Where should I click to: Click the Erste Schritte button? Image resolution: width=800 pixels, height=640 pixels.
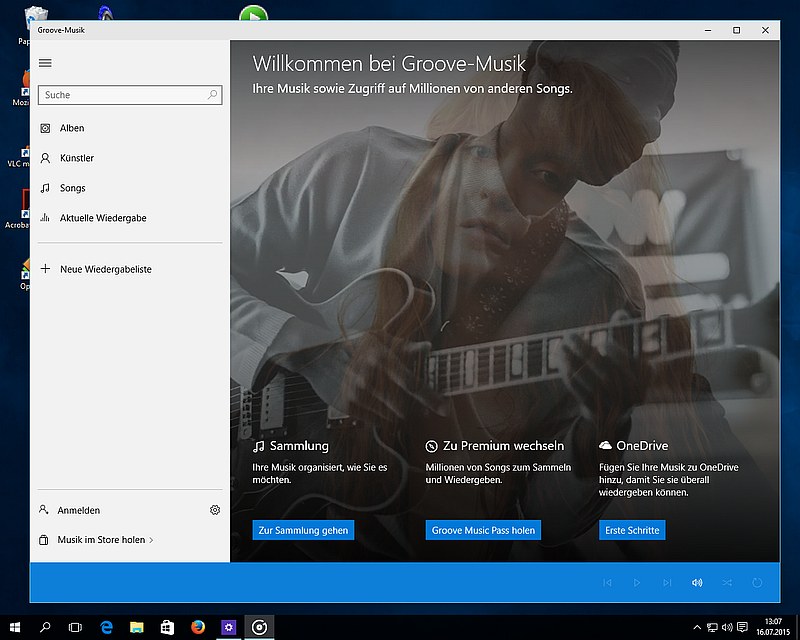point(632,530)
